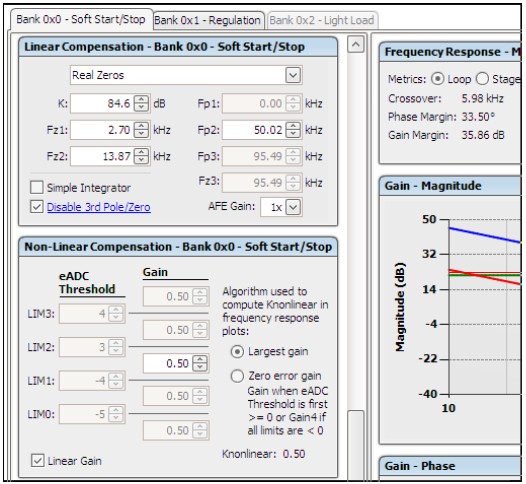Click the vertical scrollbar thumb of compensation panel
Viewport: 526px width, 484px height.
(x=356, y=444)
